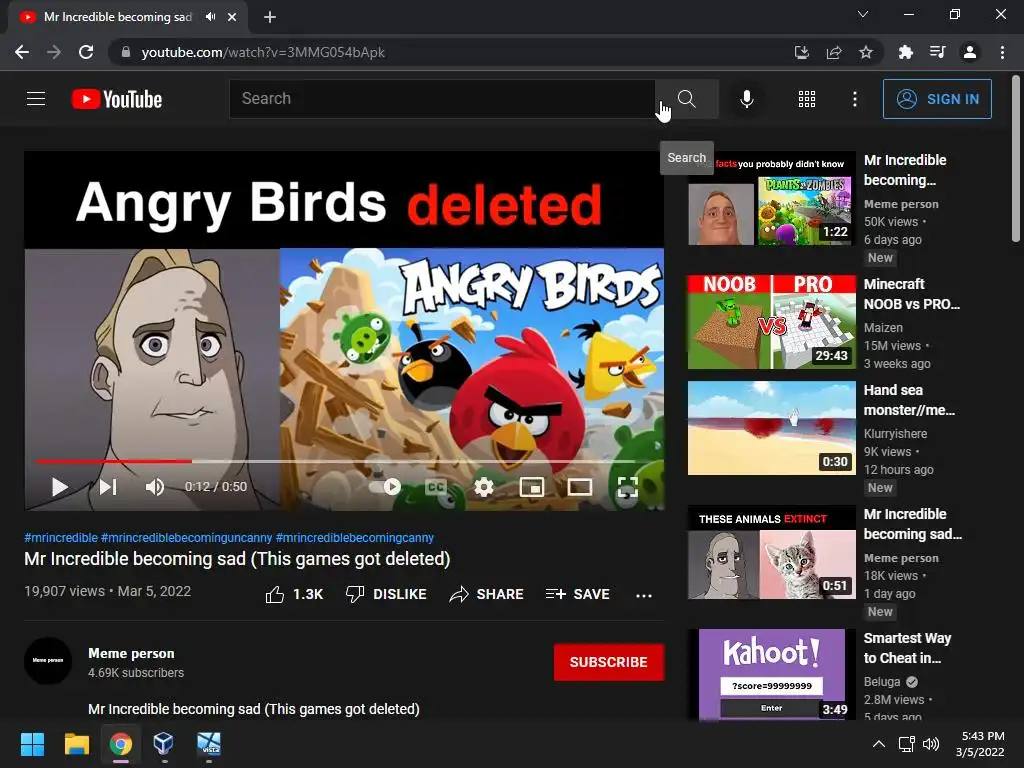This screenshot has width=1024, height=768.
Task: Open the player settings gear
Action: [x=484, y=487]
